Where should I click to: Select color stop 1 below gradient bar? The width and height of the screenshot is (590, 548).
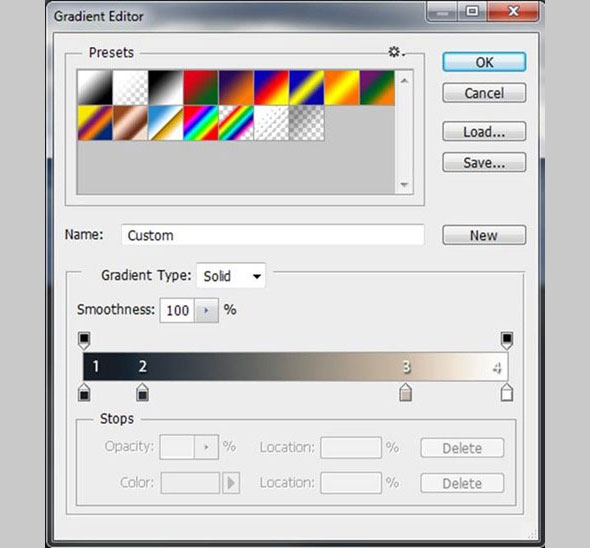click(84, 392)
